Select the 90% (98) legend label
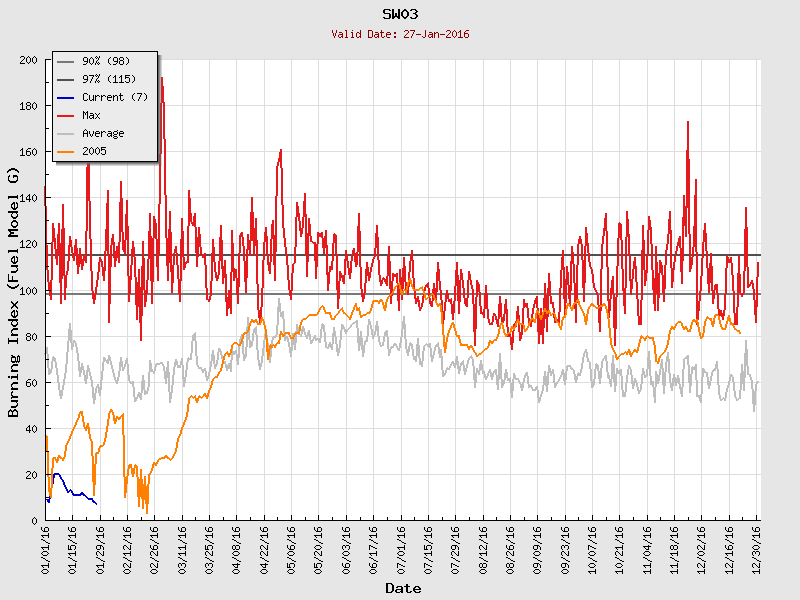The image size is (800, 600). [x=109, y=61]
